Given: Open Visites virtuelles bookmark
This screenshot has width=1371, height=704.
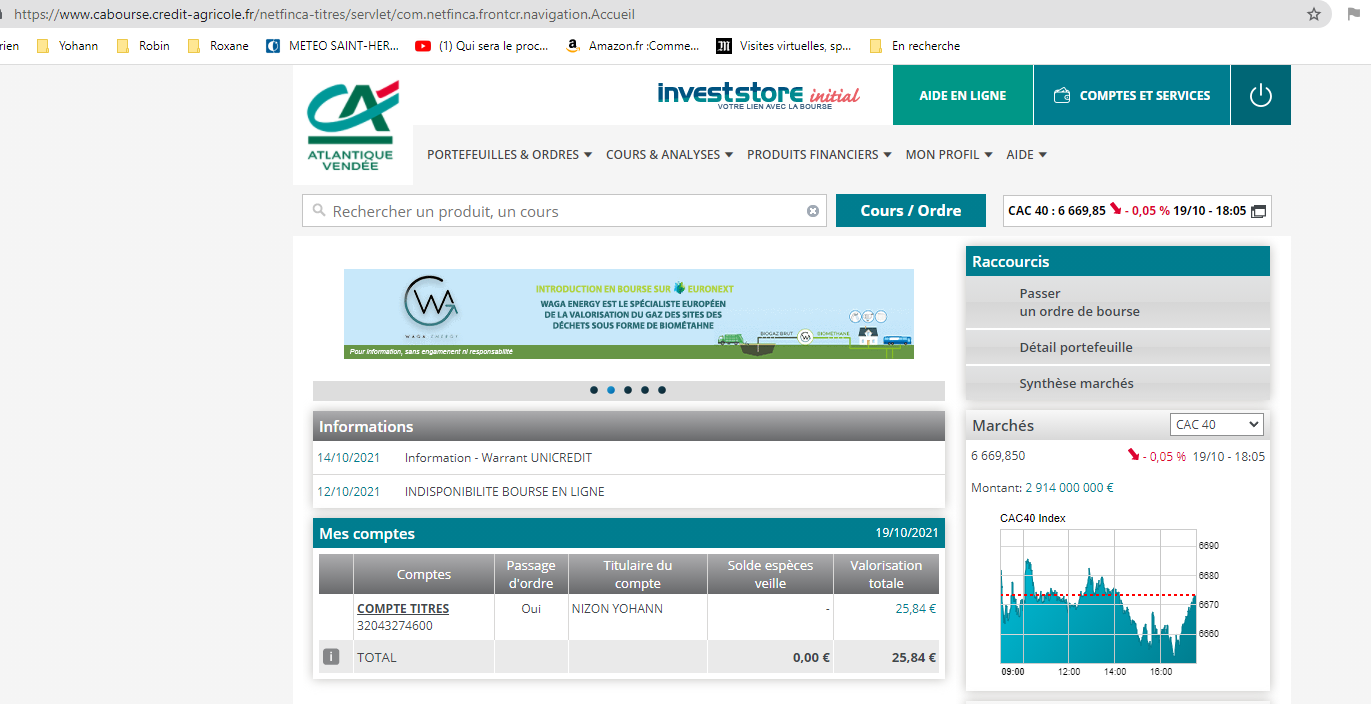Looking at the screenshot, I should pyautogui.click(x=784, y=45).
